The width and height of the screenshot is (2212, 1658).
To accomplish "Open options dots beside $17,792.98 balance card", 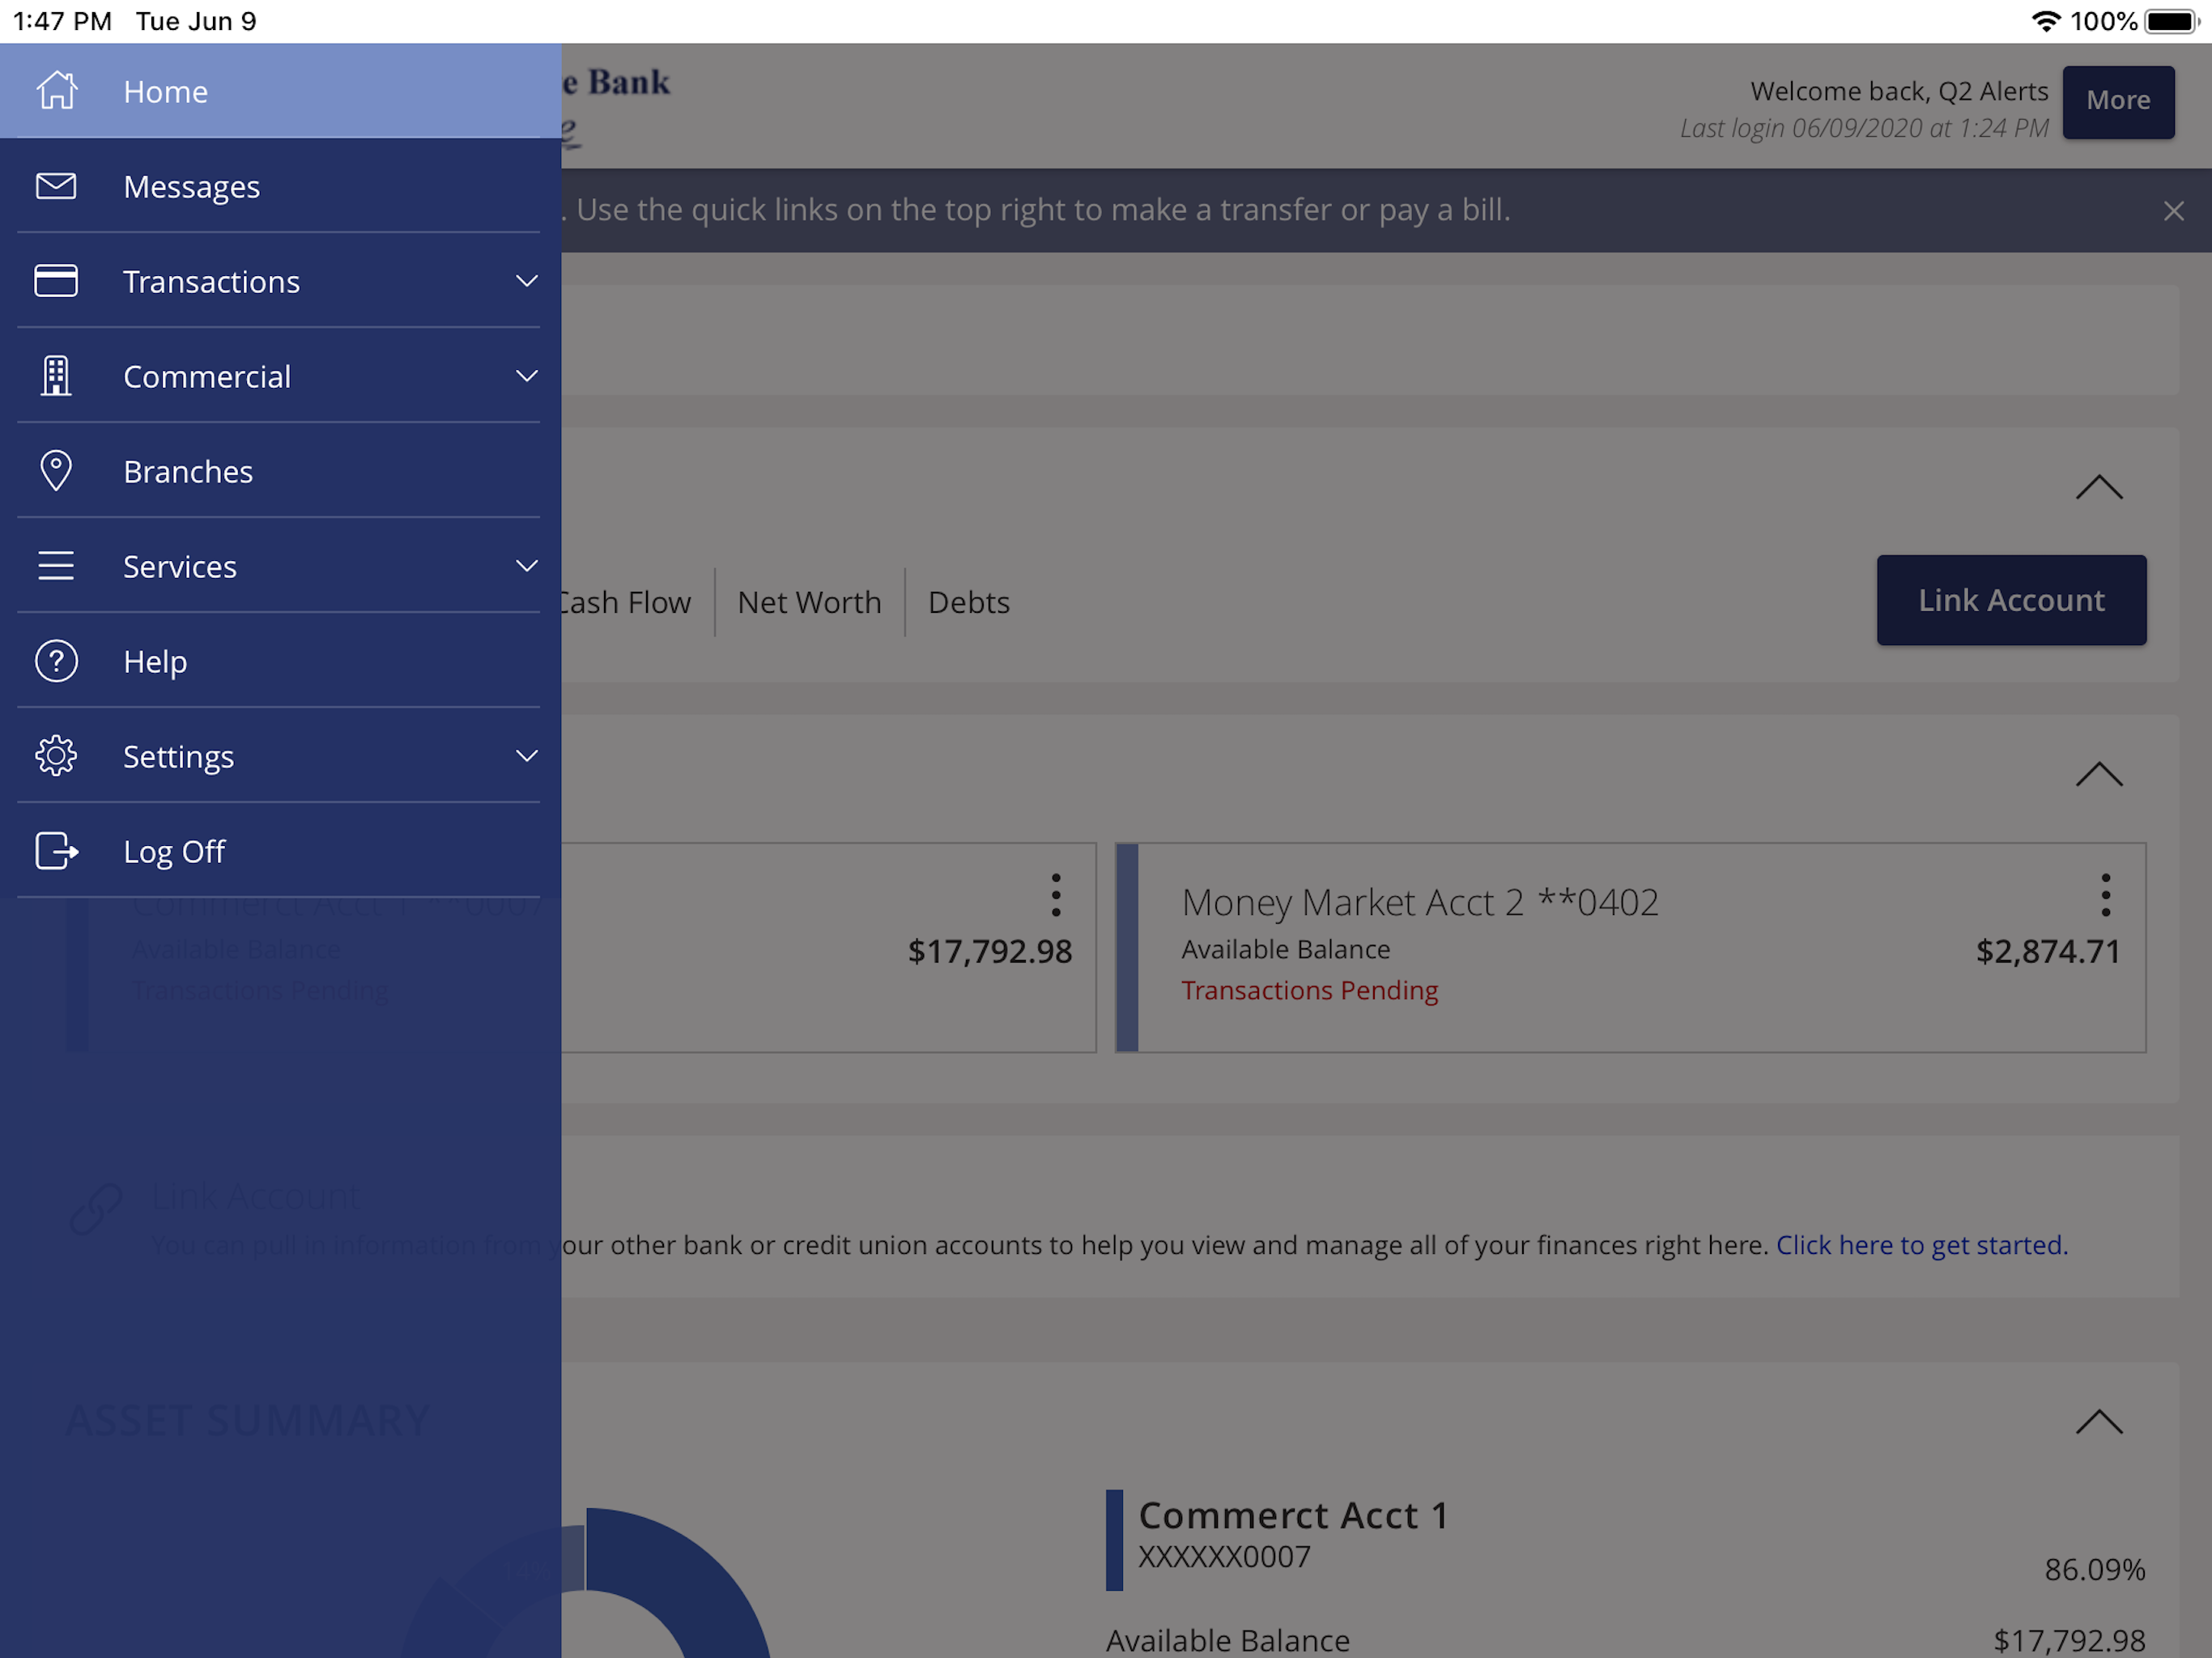I will pos(1056,895).
